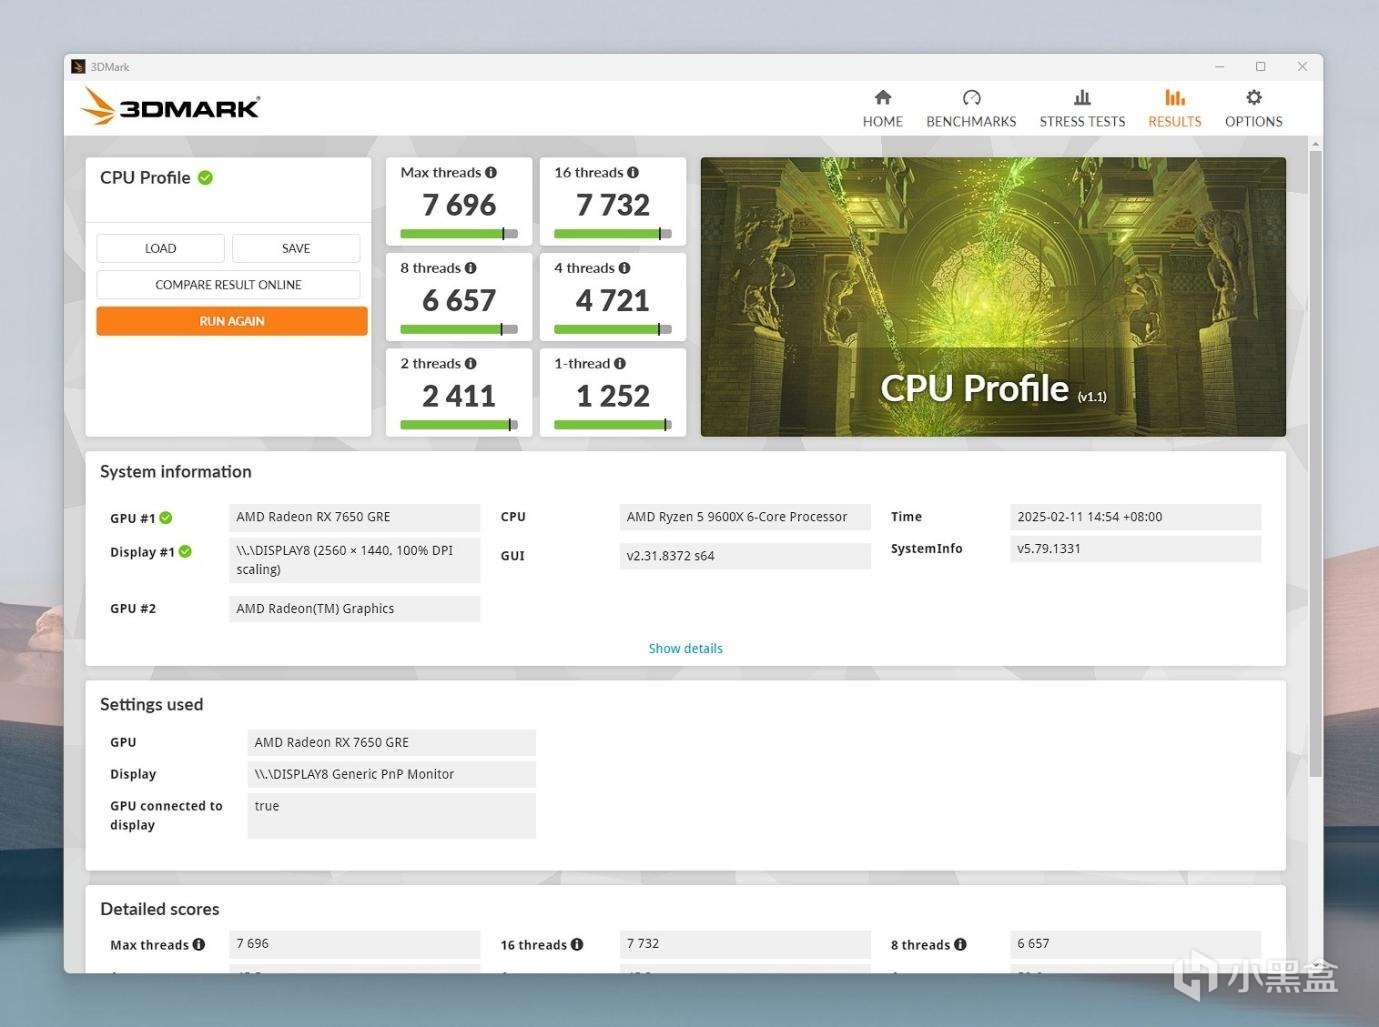
Task: Click the SAVE button
Action: [x=296, y=248]
